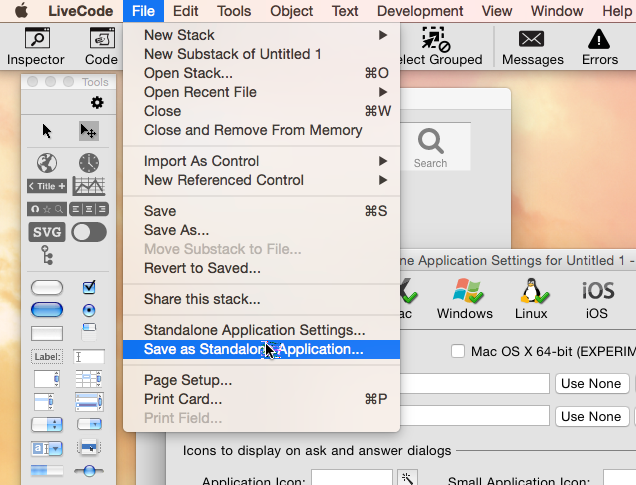Choose the scrolling field control
636x485 pixels.
click(47, 379)
